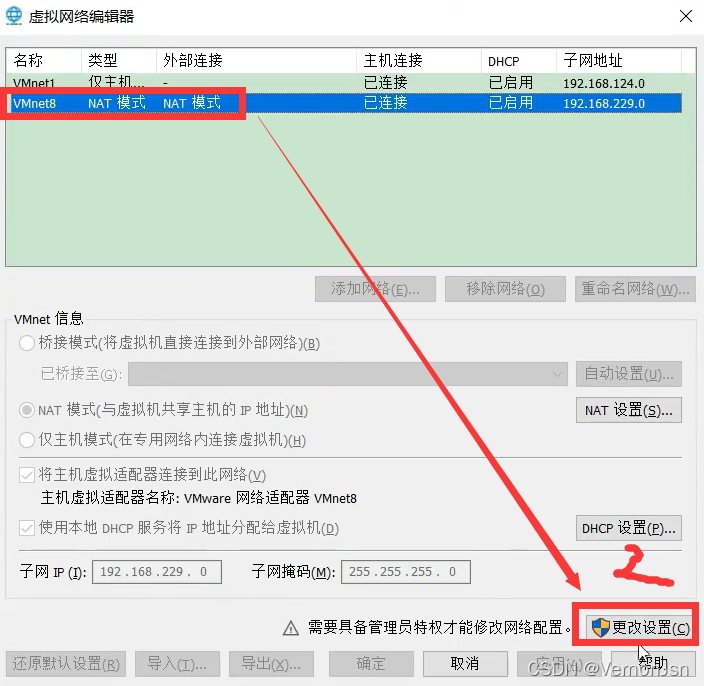Click the 取消 button

(465, 664)
